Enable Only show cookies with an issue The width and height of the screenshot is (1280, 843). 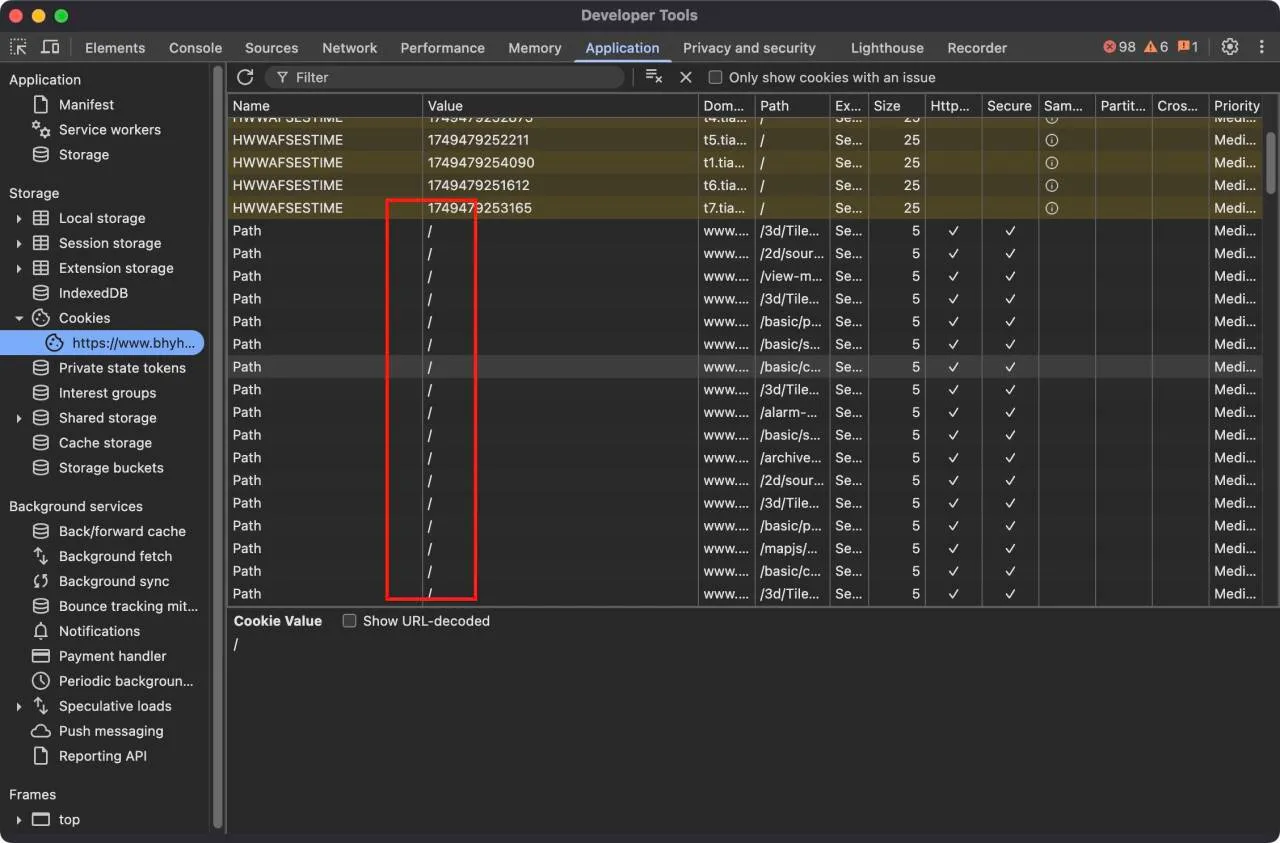pyautogui.click(x=715, y=77)
